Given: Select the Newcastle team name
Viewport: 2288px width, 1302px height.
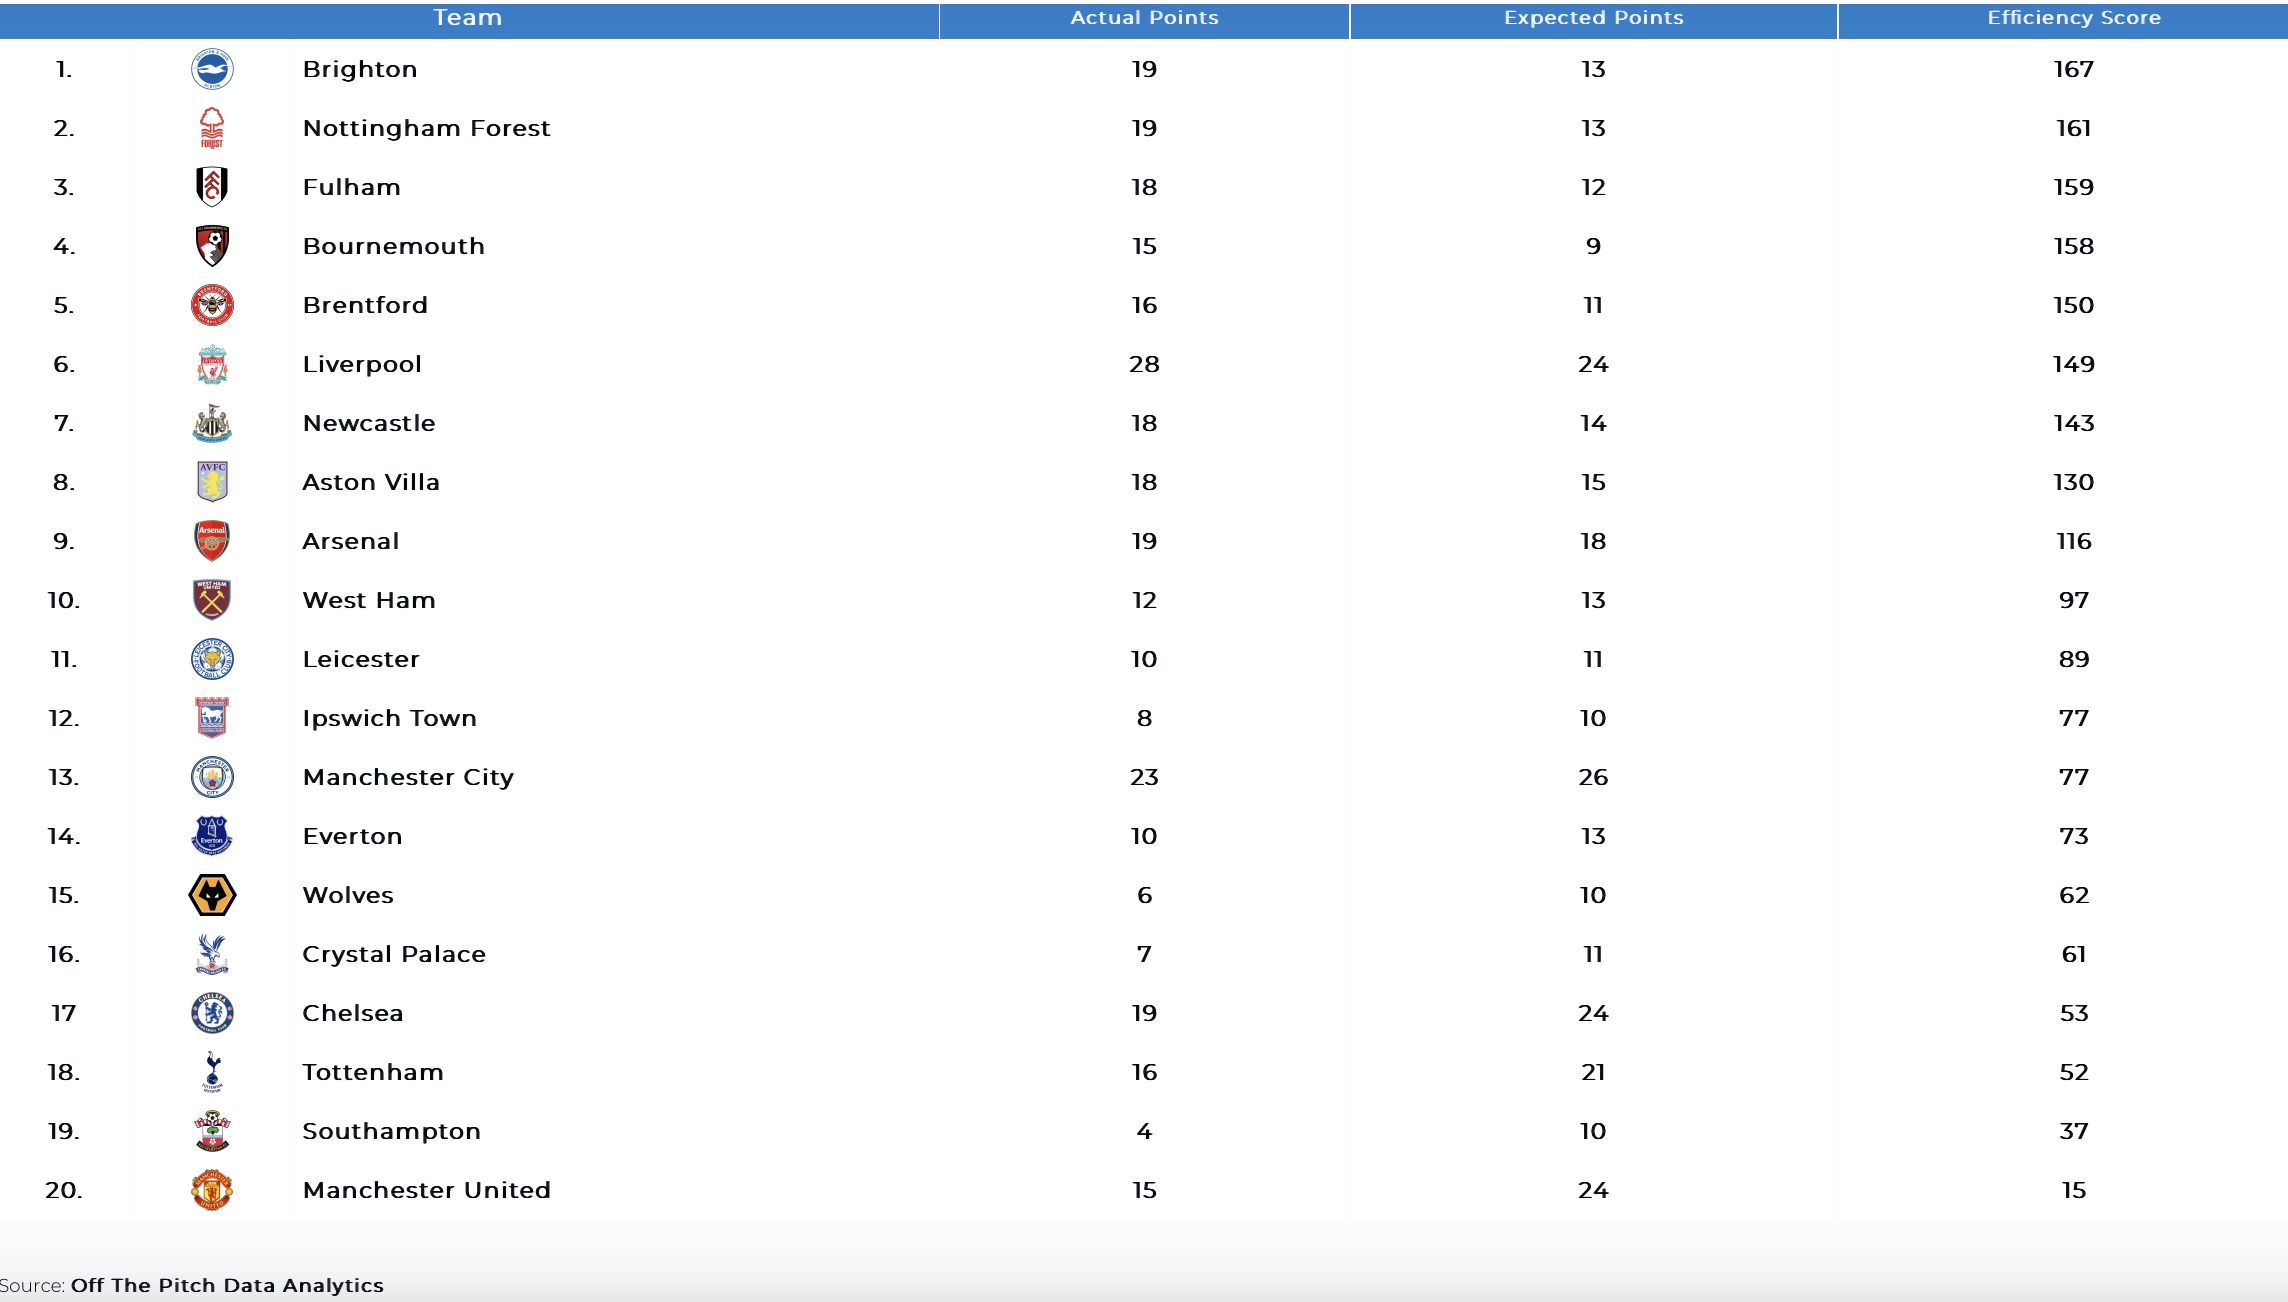Looking at the screenshot, I should click(x=369, y=423).
